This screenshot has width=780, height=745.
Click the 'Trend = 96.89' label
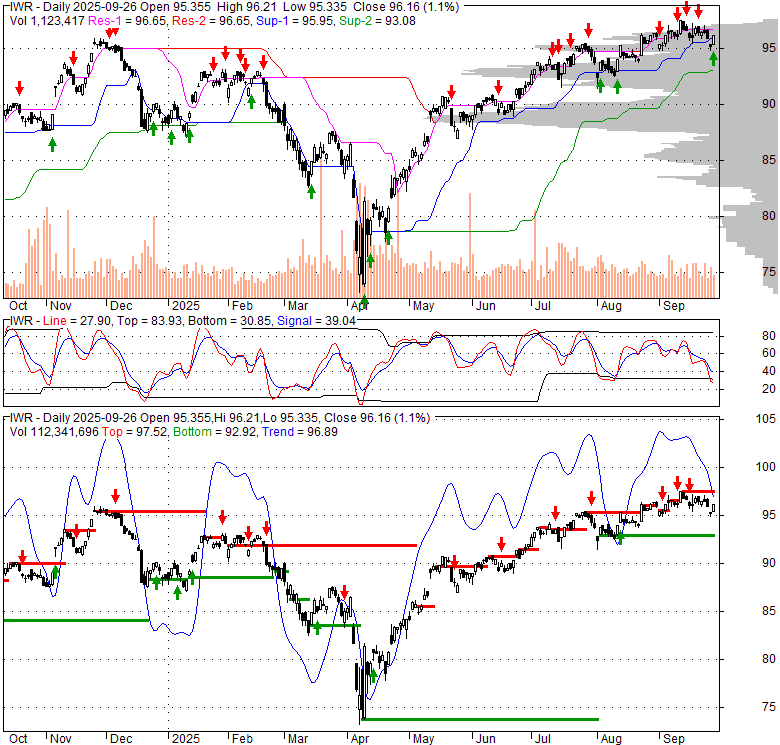[300, 432]
